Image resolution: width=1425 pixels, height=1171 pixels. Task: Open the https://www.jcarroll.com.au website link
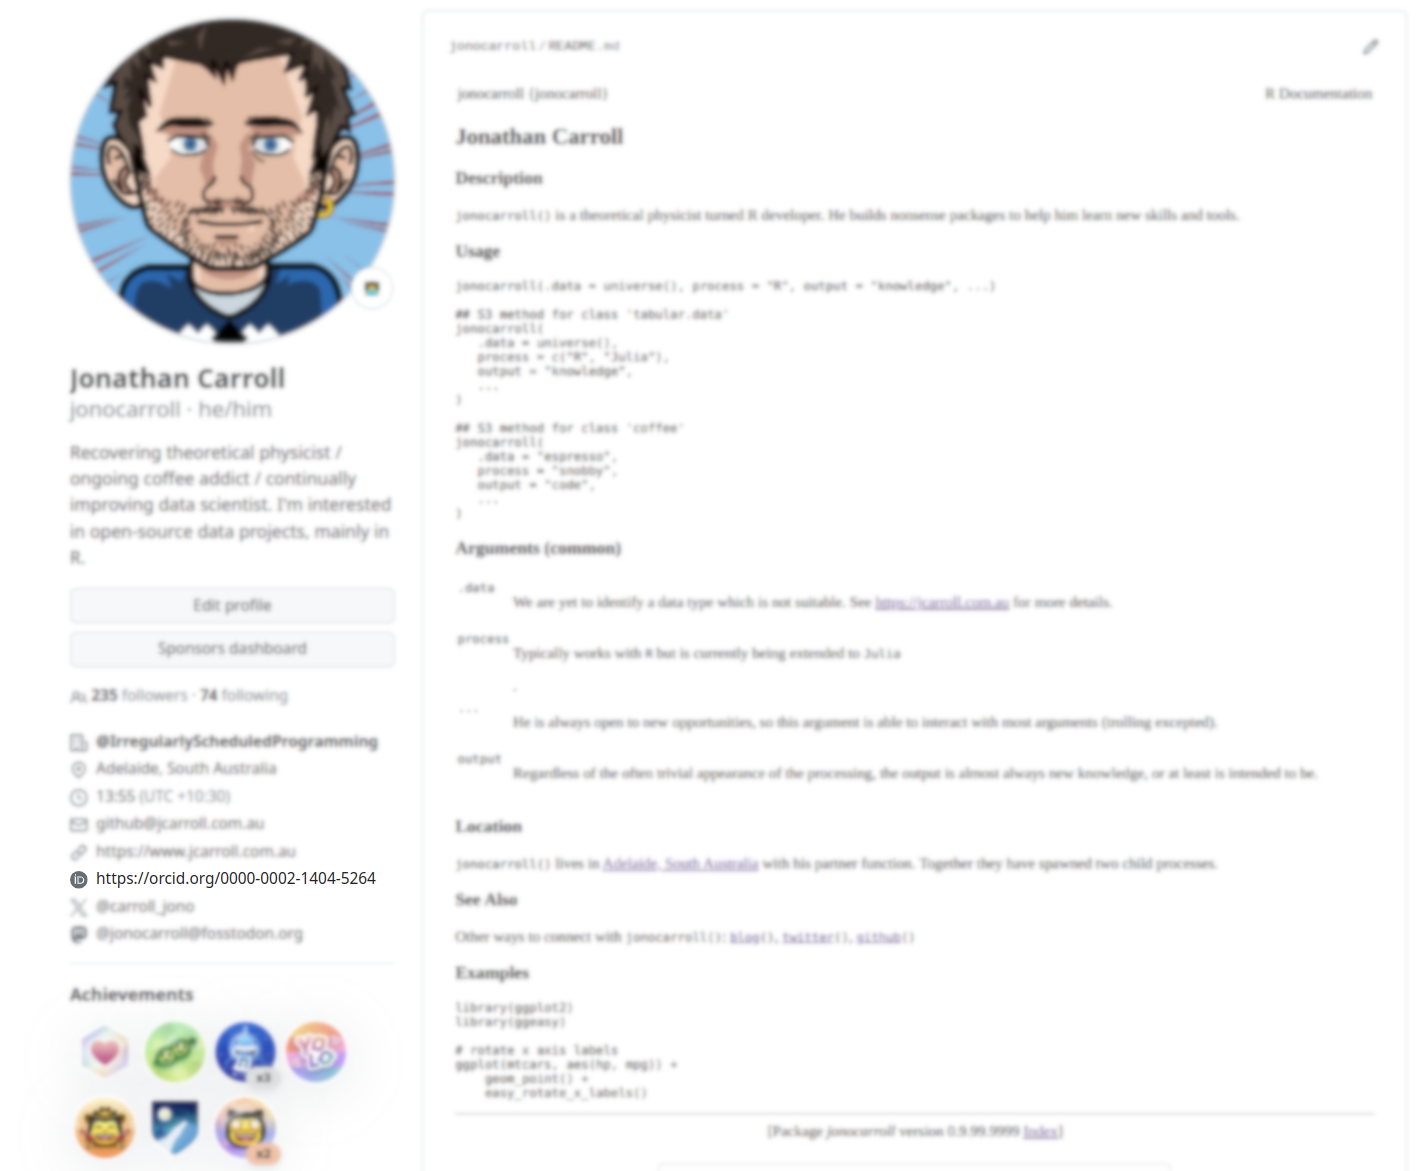(x=196, y=852)
